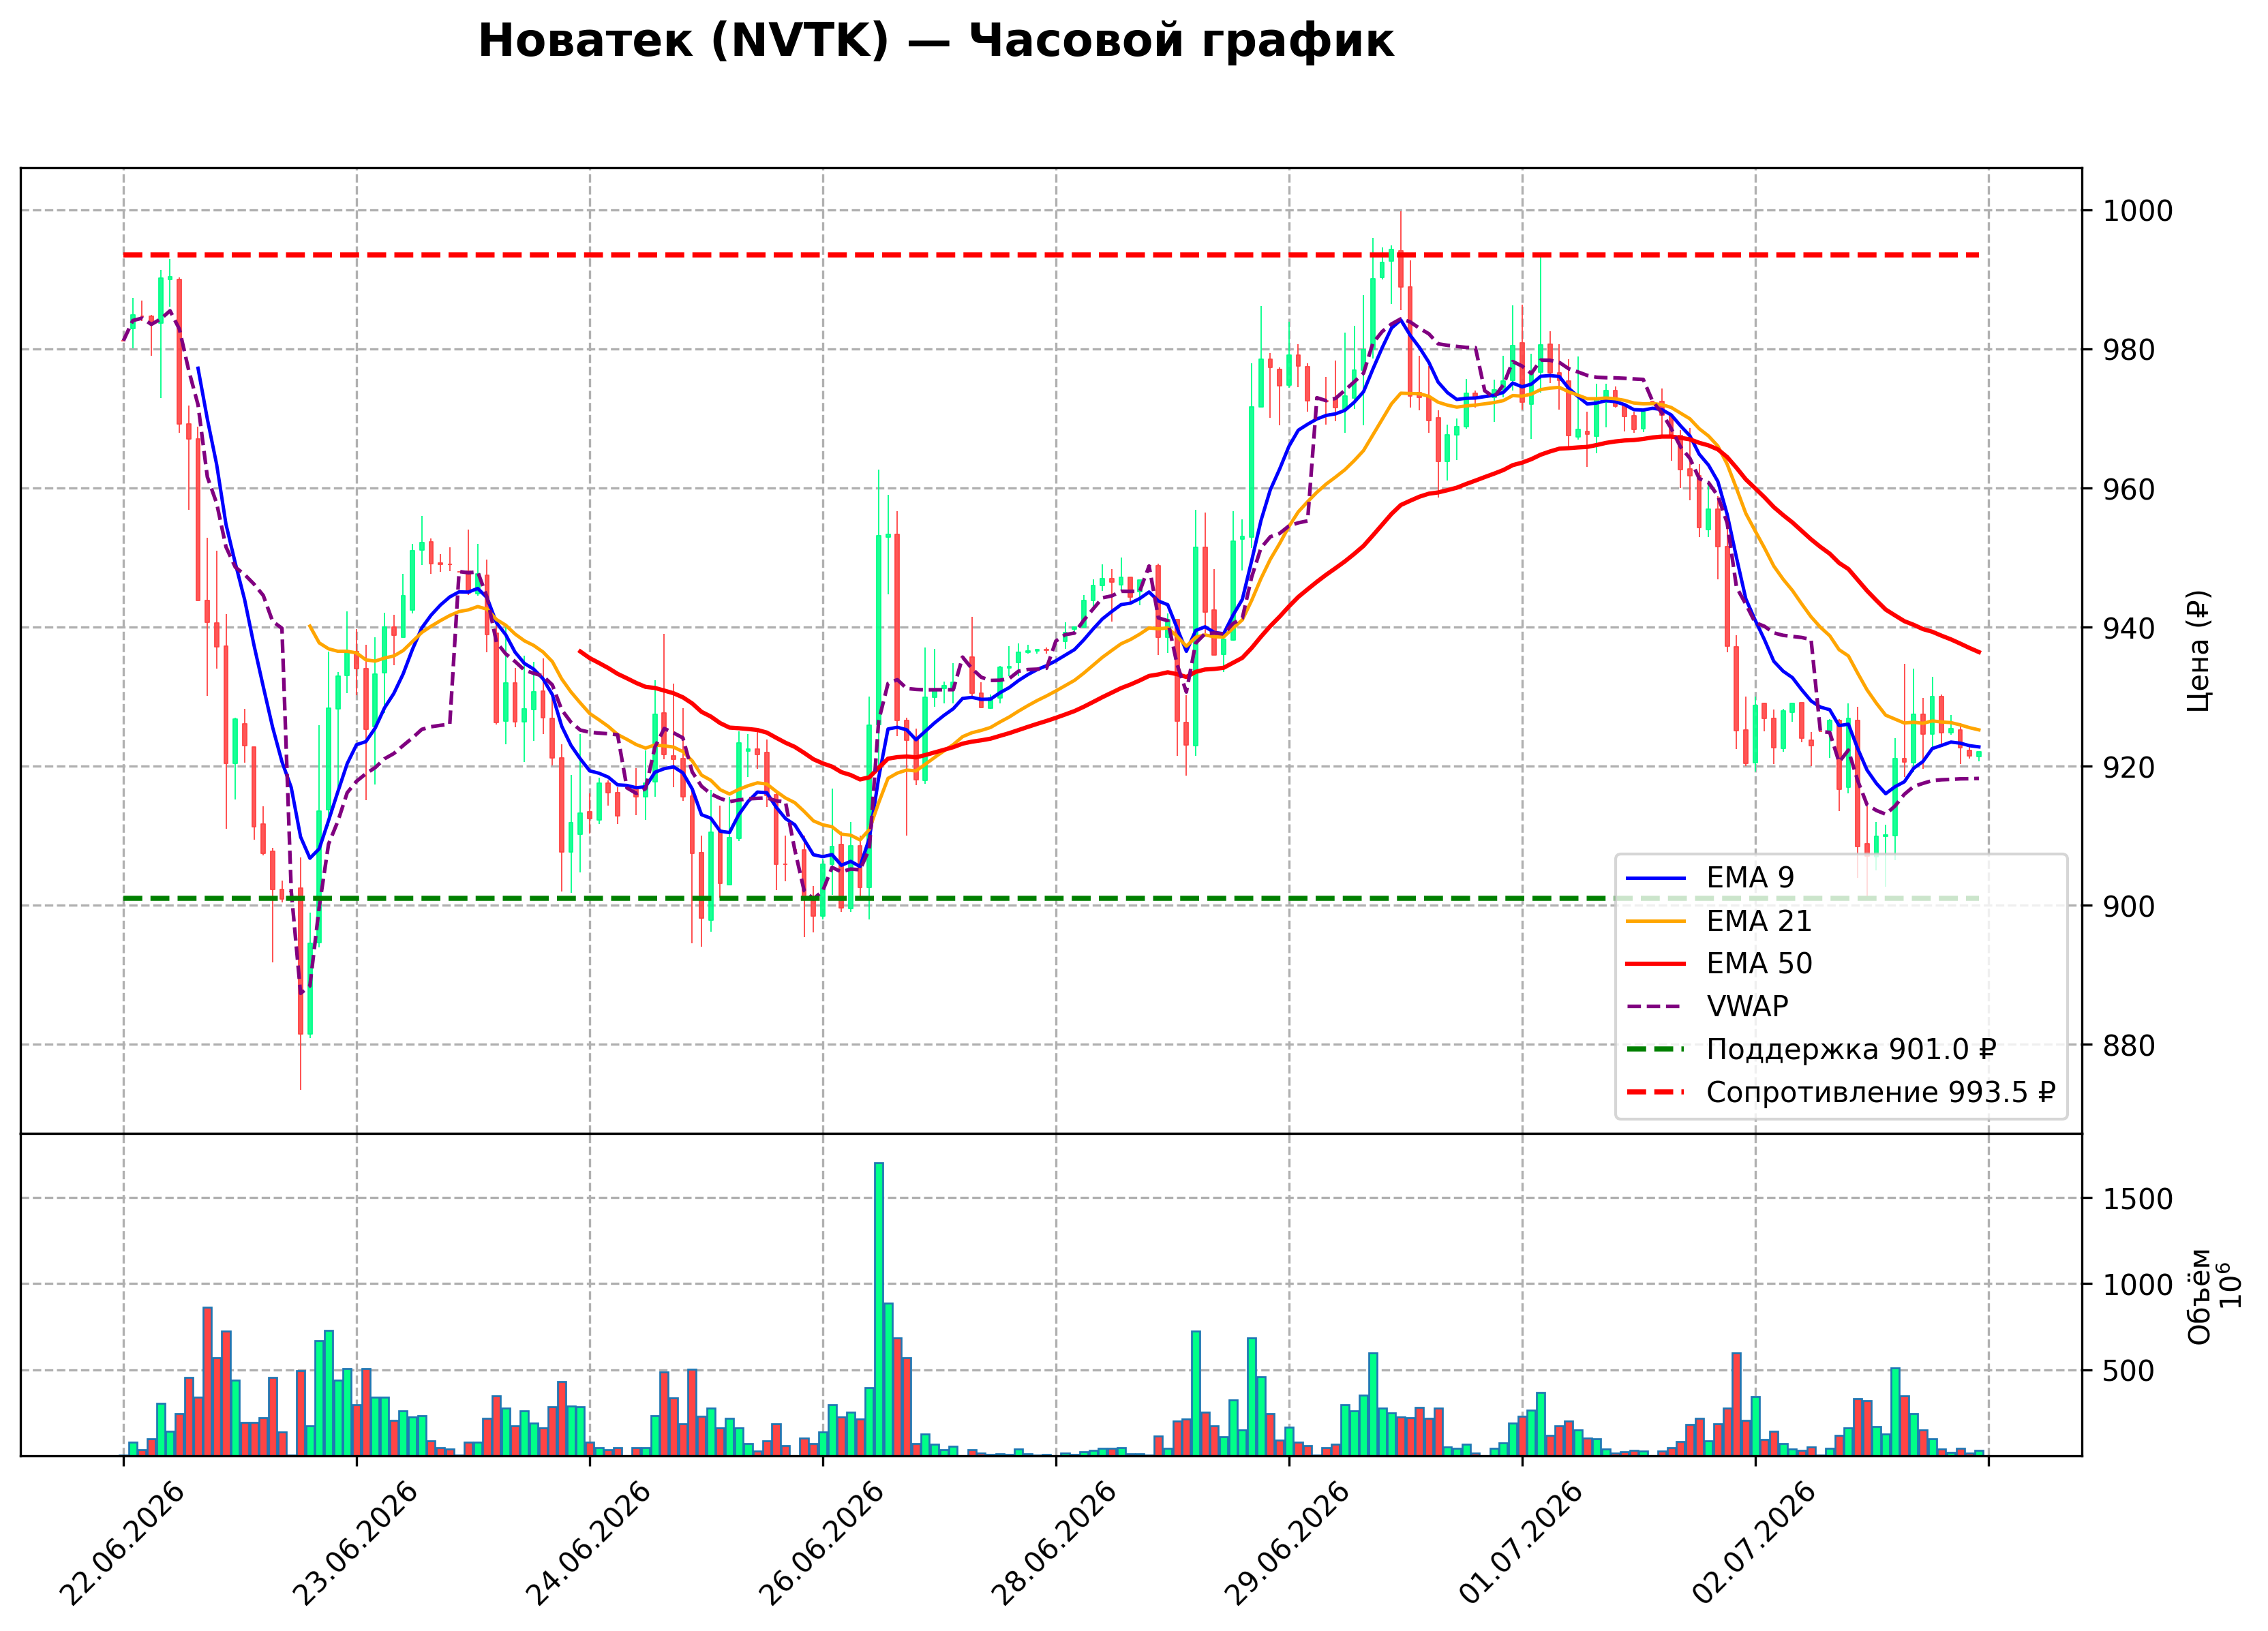Click the 1500 volume axis tick label

tap(2138, 1199)
